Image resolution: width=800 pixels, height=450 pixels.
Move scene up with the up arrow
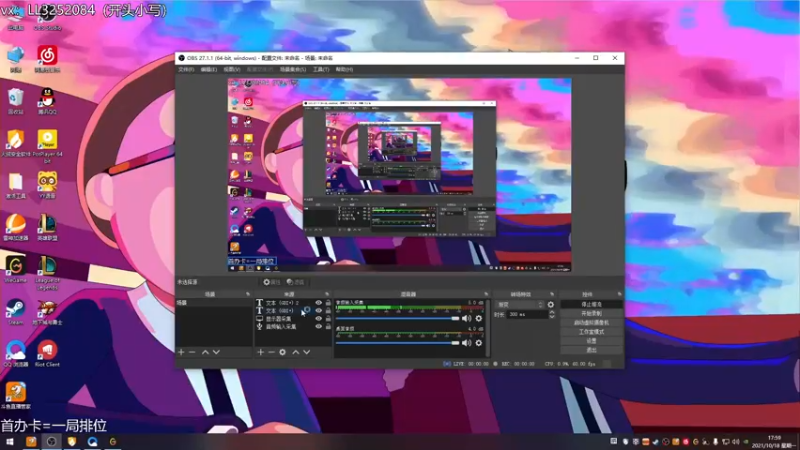point(205,352)
